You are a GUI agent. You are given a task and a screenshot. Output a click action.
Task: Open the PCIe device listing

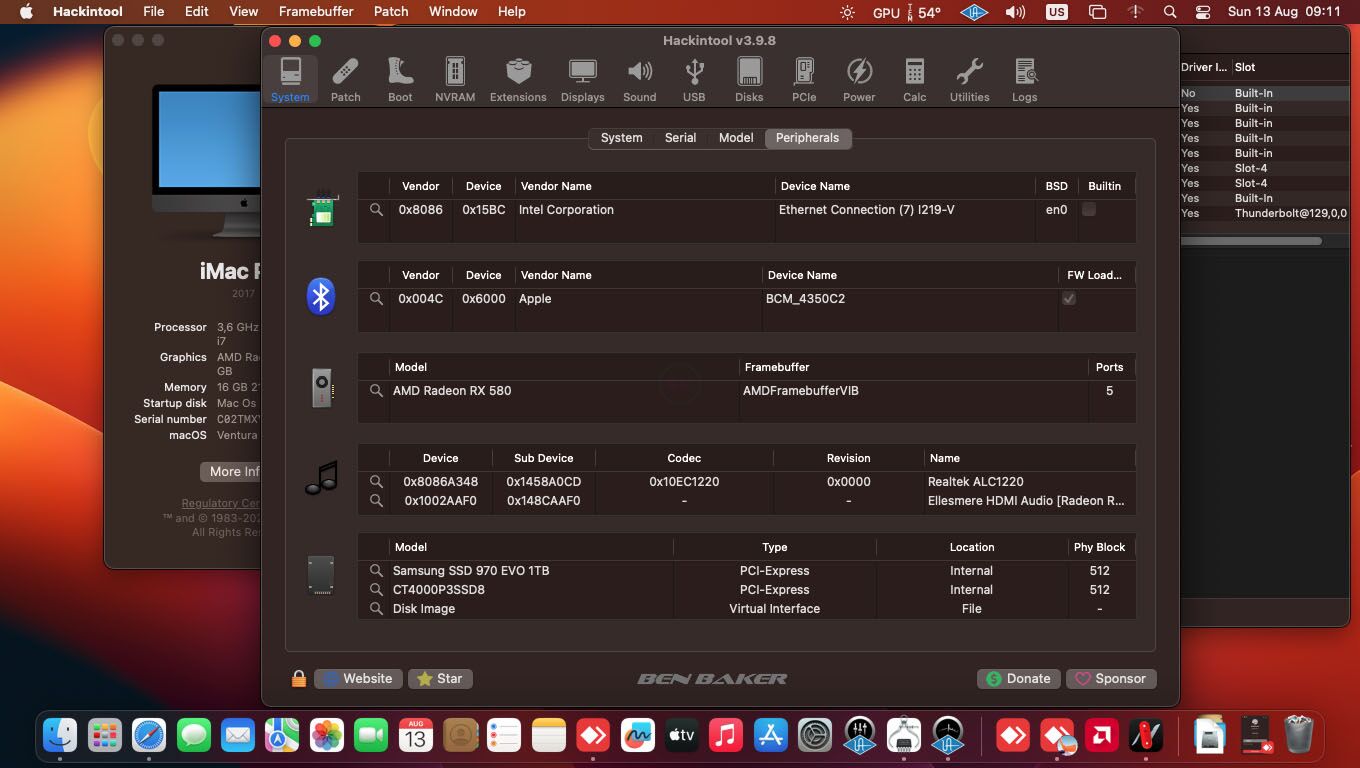803,78
